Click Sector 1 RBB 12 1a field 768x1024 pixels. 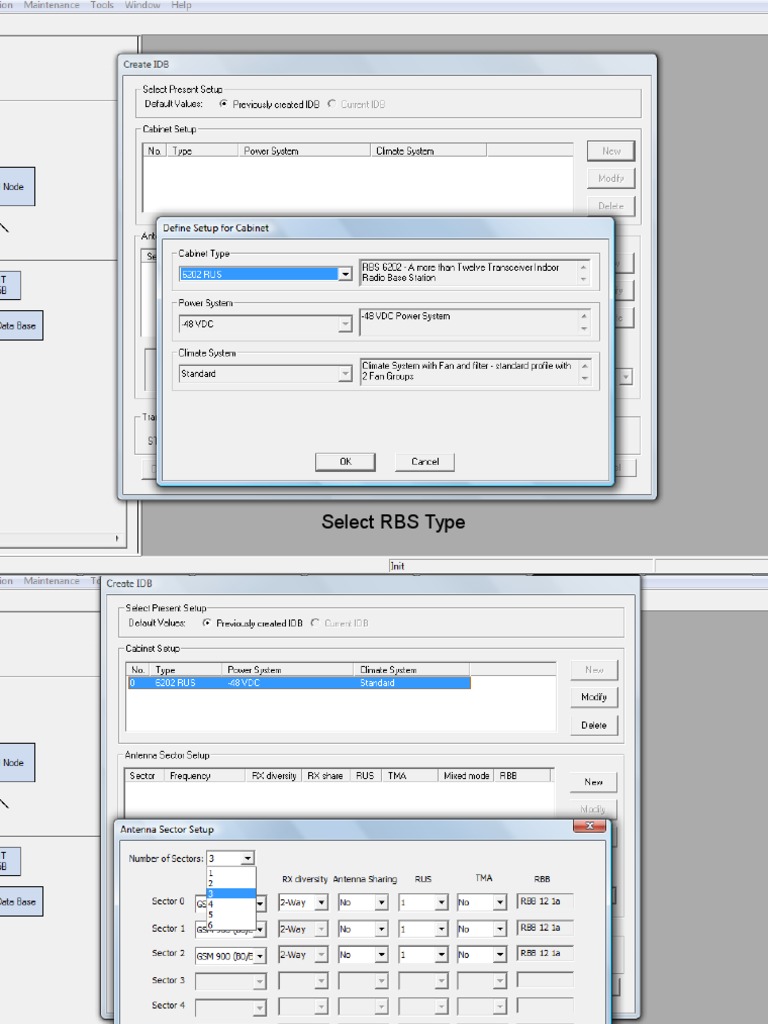[545, 928]
